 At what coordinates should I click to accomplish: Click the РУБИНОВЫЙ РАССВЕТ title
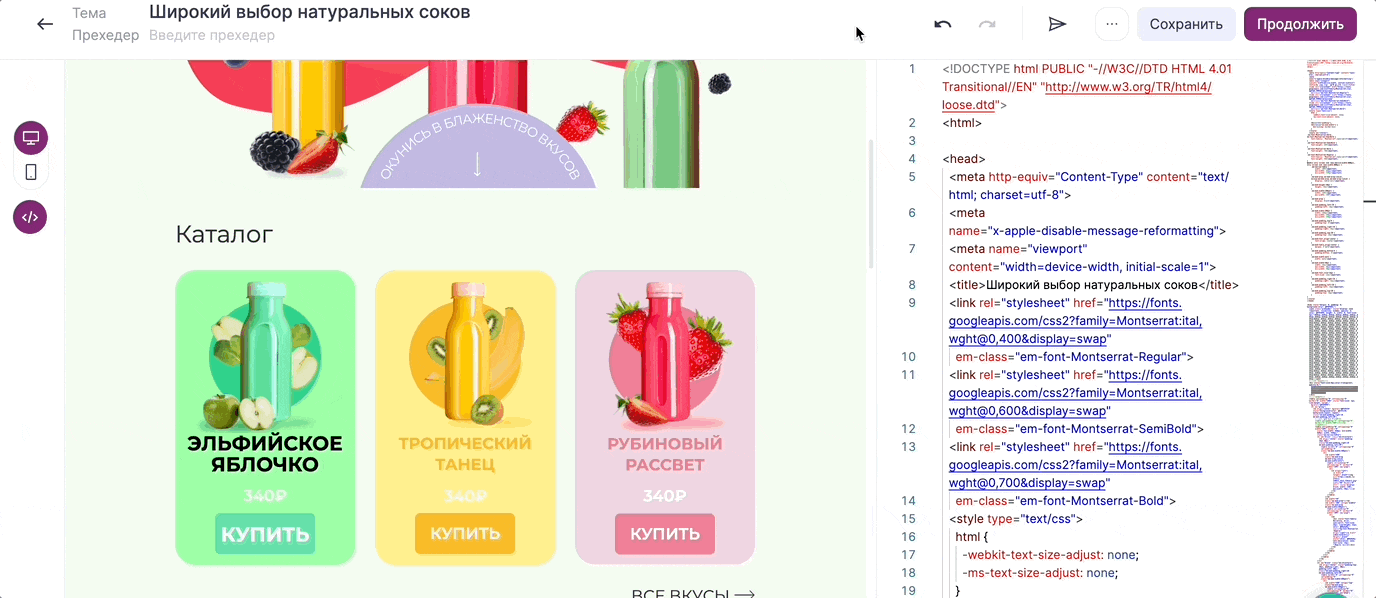(x=665, y=454)
